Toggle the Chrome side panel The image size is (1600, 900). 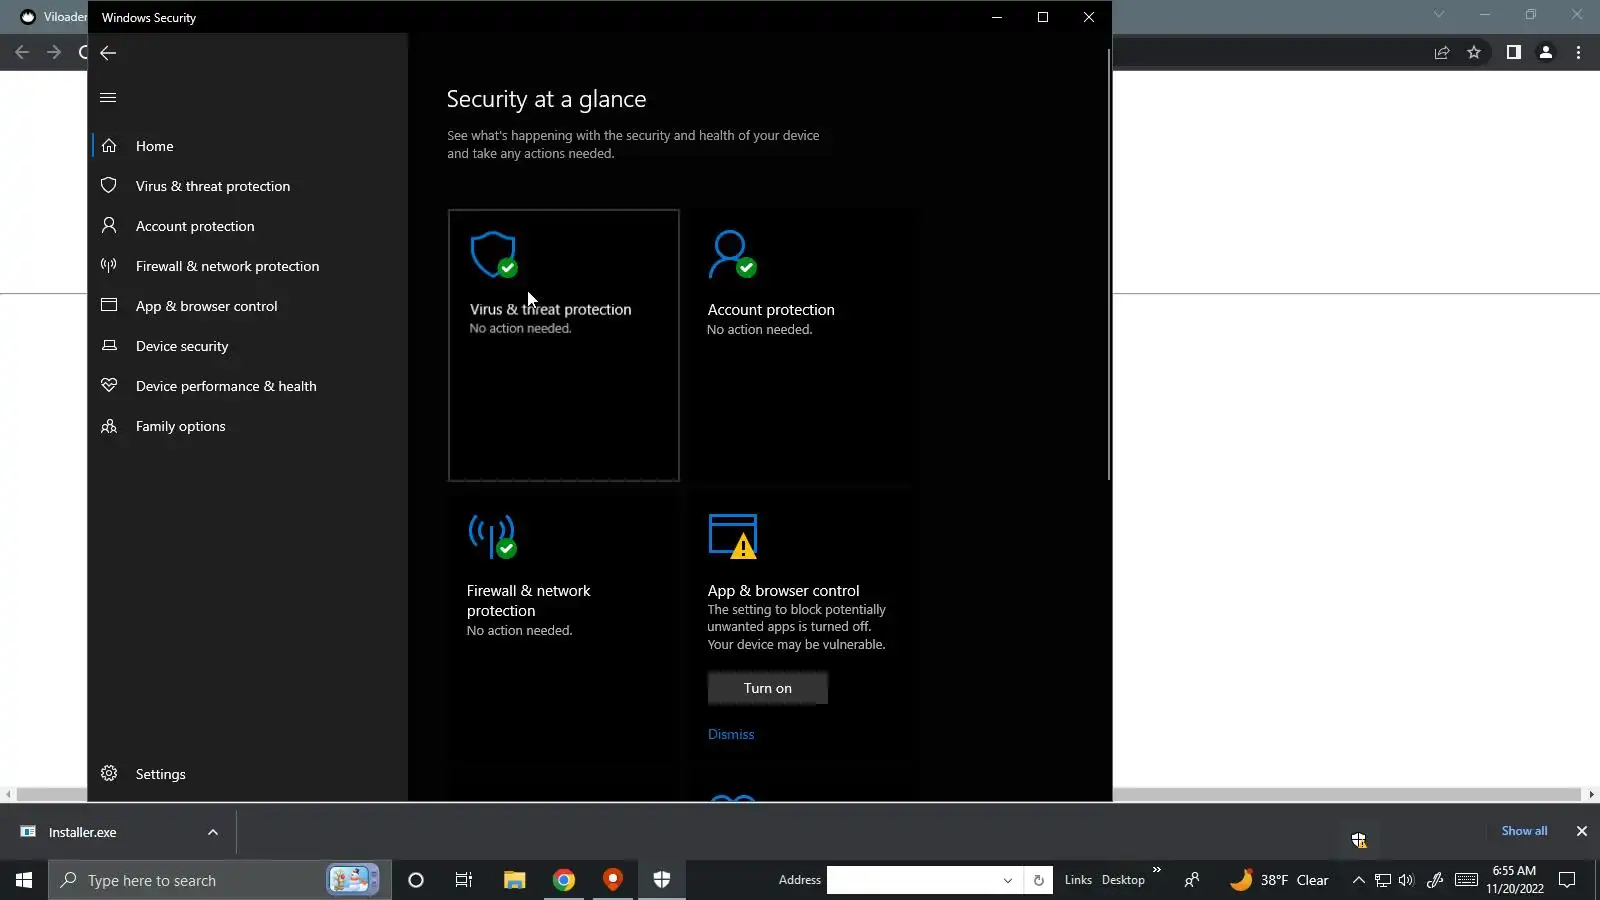coord(1514,52)
